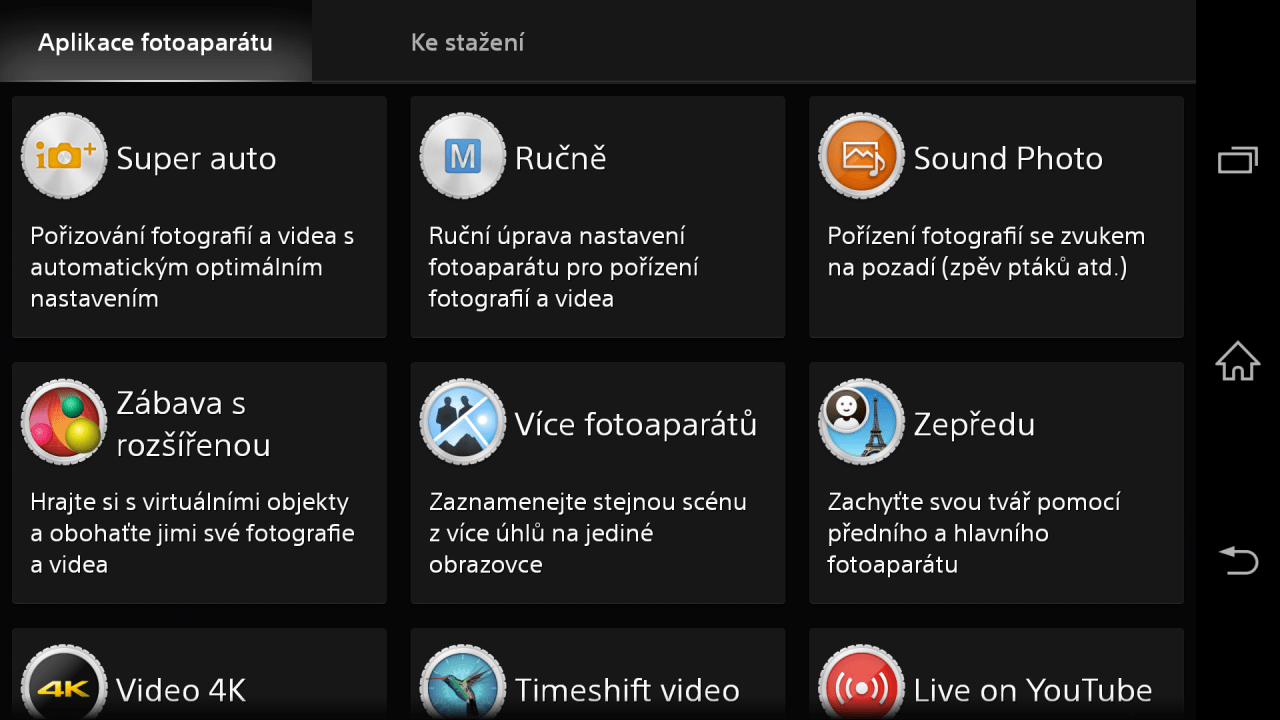Select the Video 4K icon

[x=64, y=683]
